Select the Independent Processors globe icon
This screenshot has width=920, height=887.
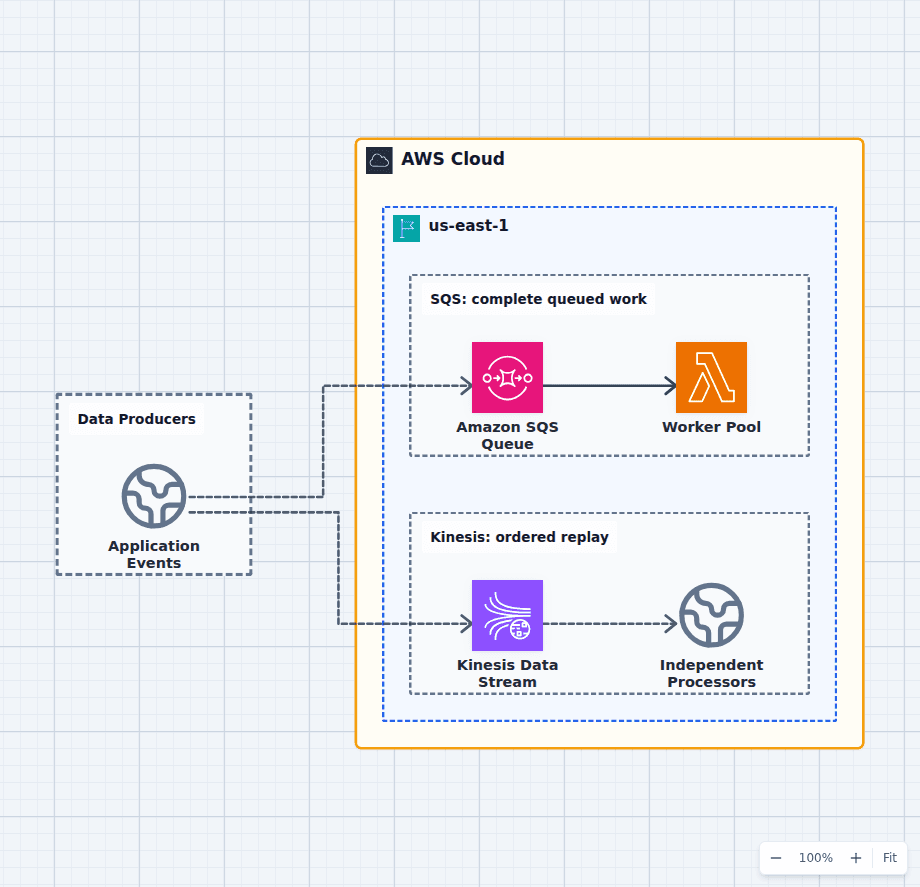[x=711, y=615]
